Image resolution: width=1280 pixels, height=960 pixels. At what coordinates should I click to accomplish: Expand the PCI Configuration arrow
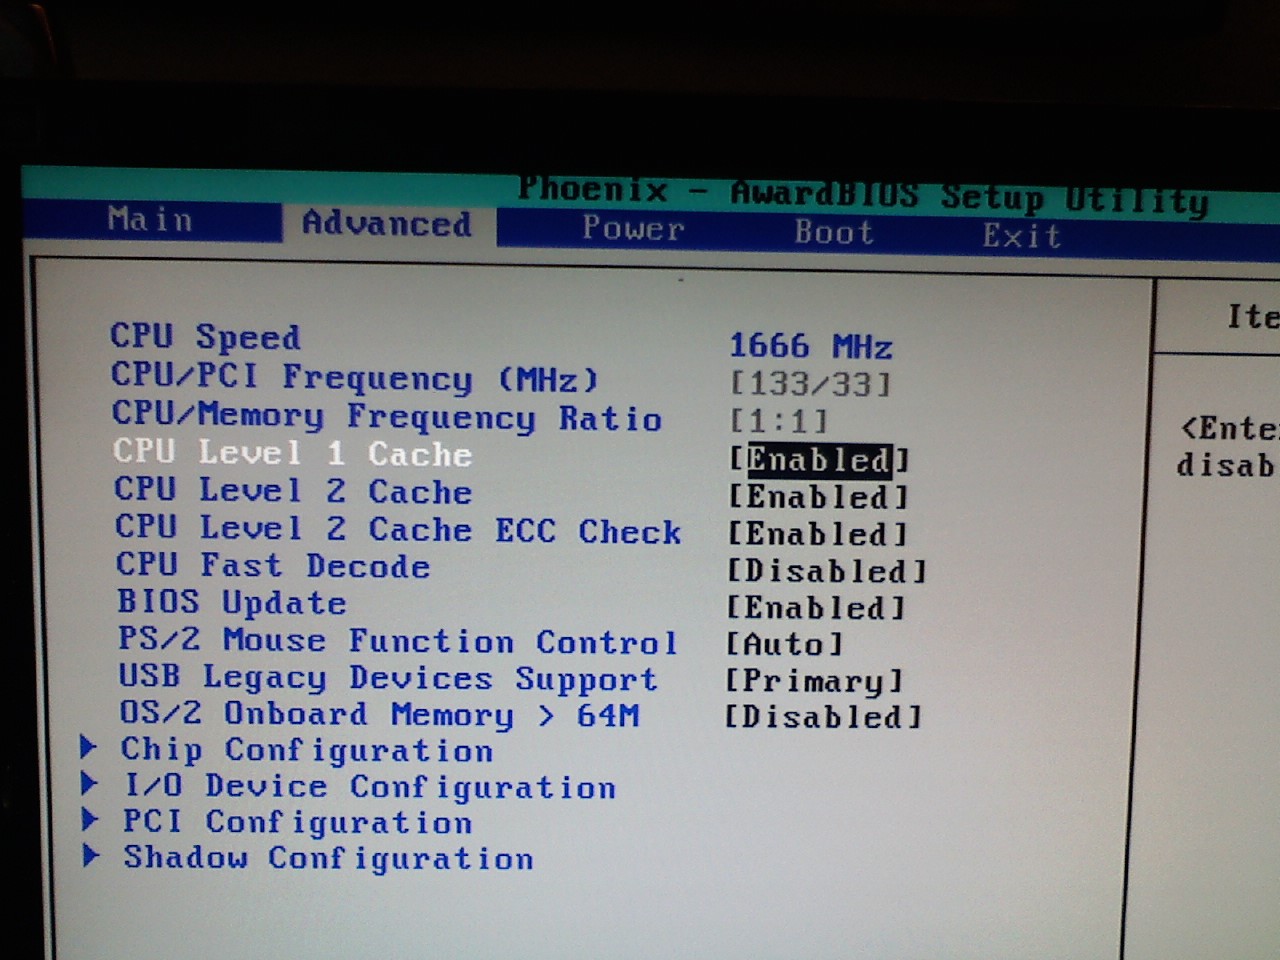(x=91, y=819)
